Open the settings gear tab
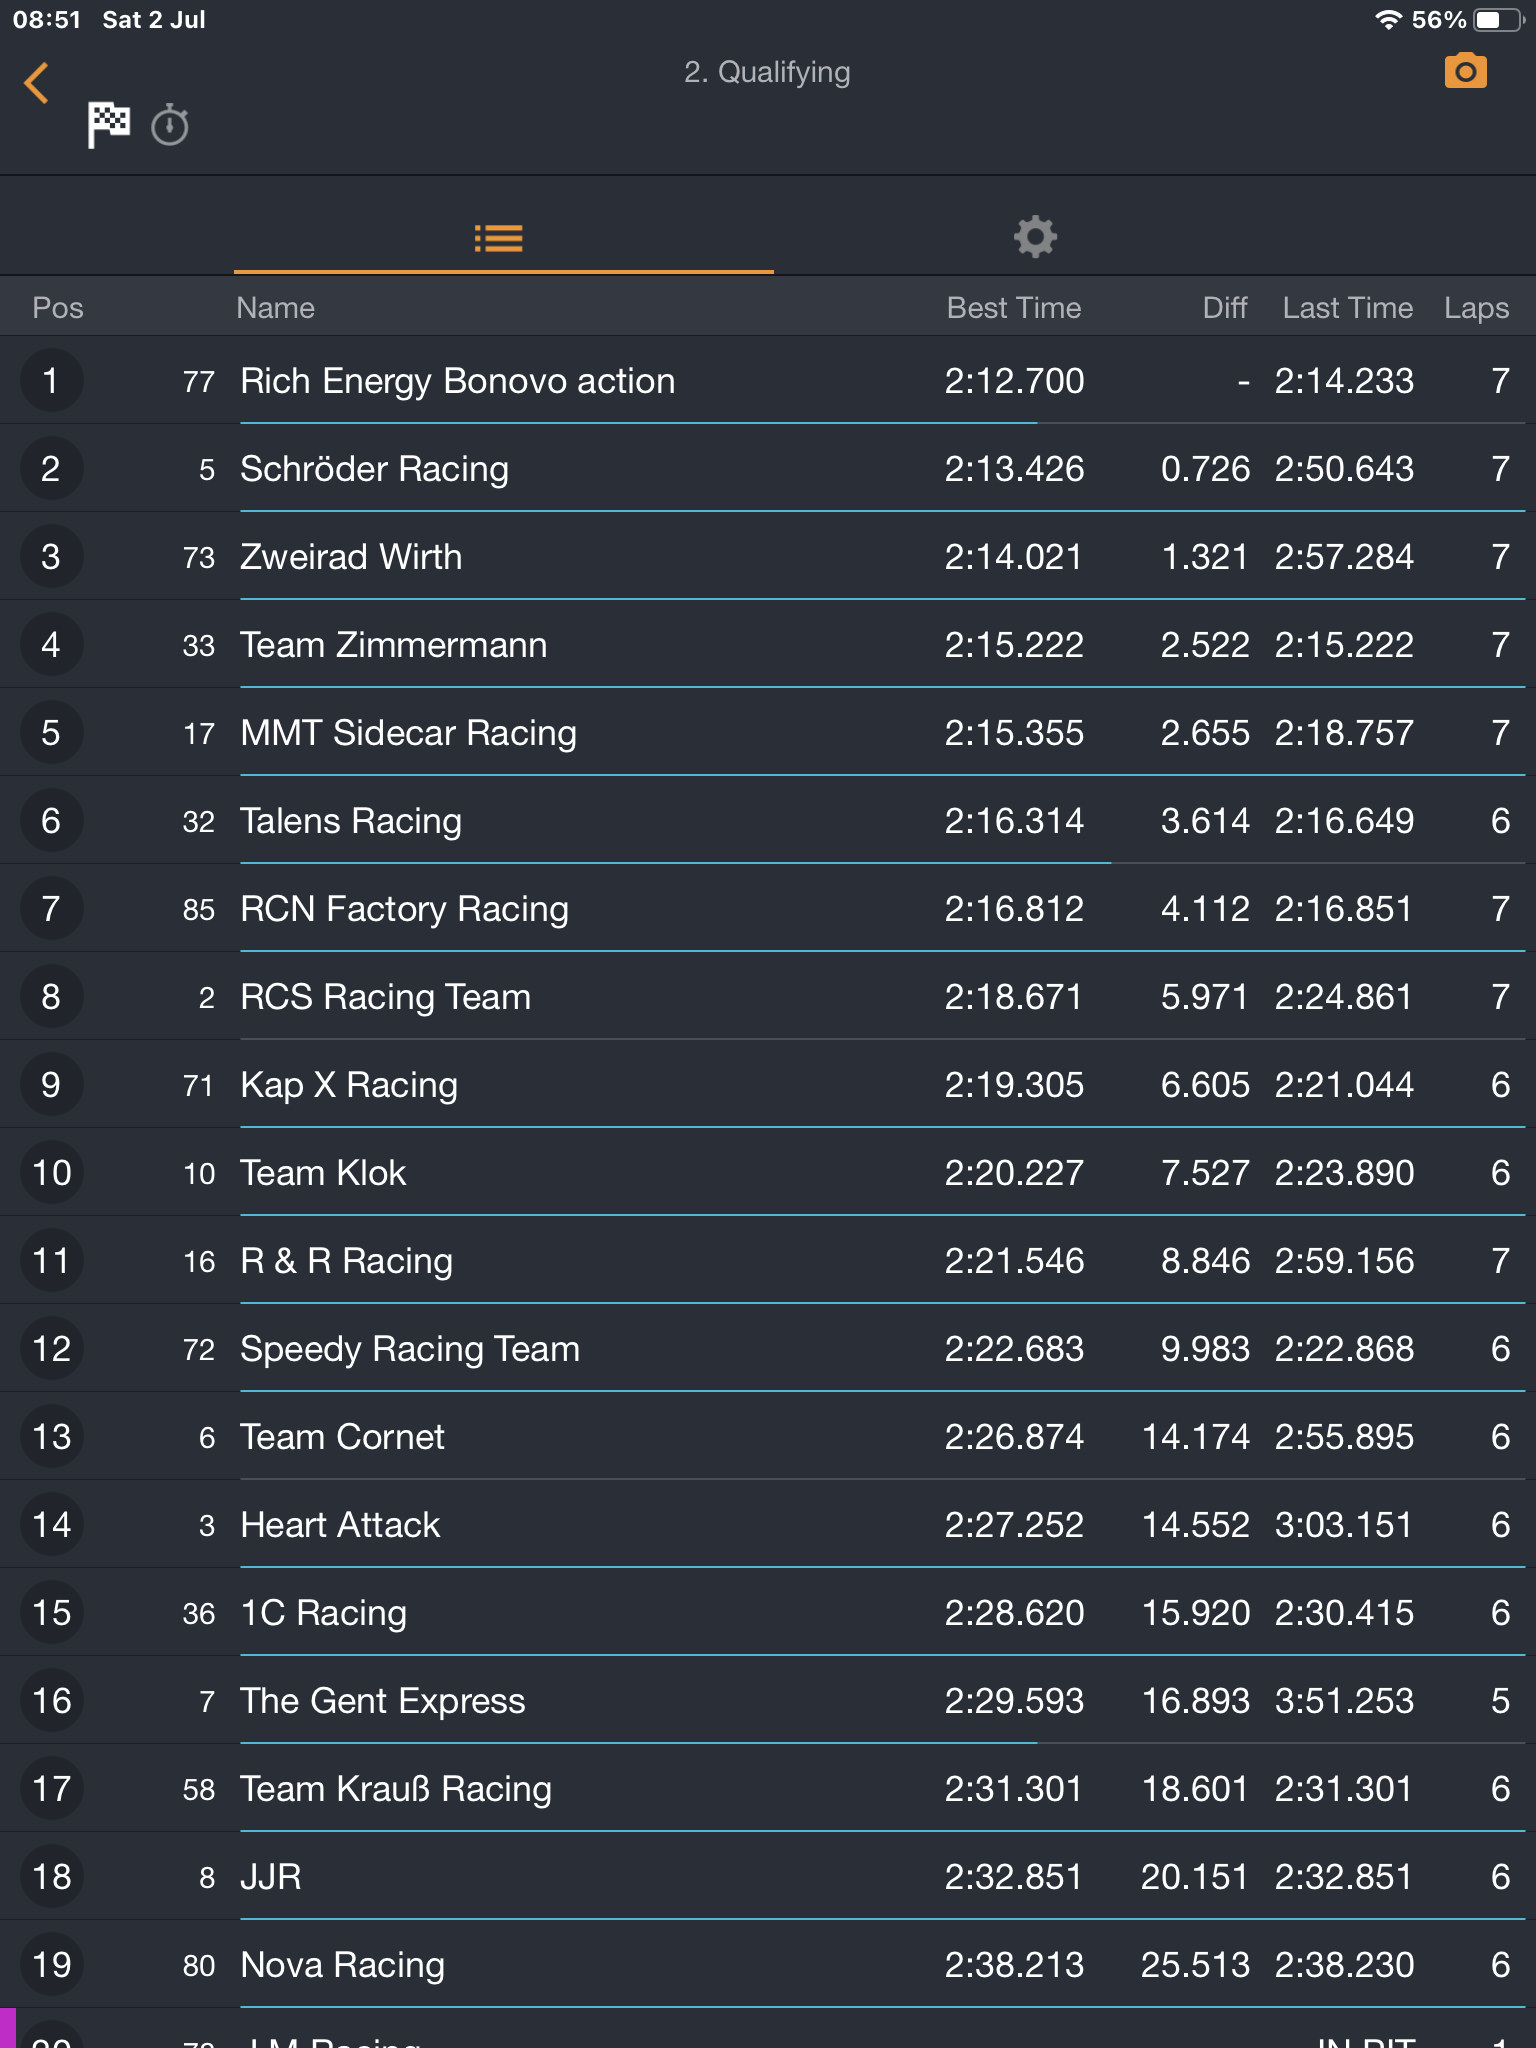The height and width of the screenshot is (2048, 1536). click(x=1035, y=238)
